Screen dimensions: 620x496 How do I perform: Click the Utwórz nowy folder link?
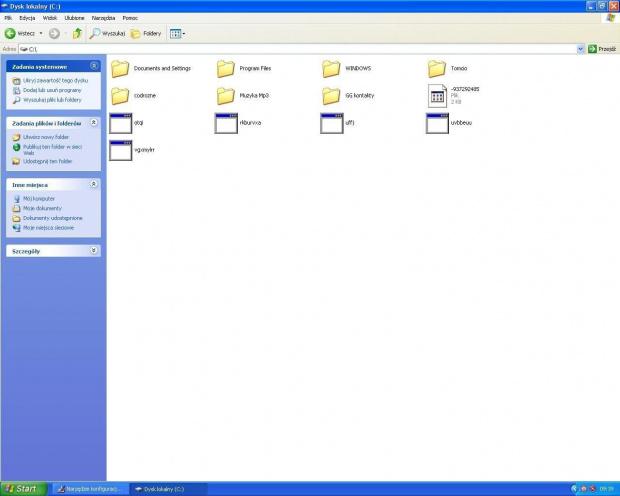45,137
